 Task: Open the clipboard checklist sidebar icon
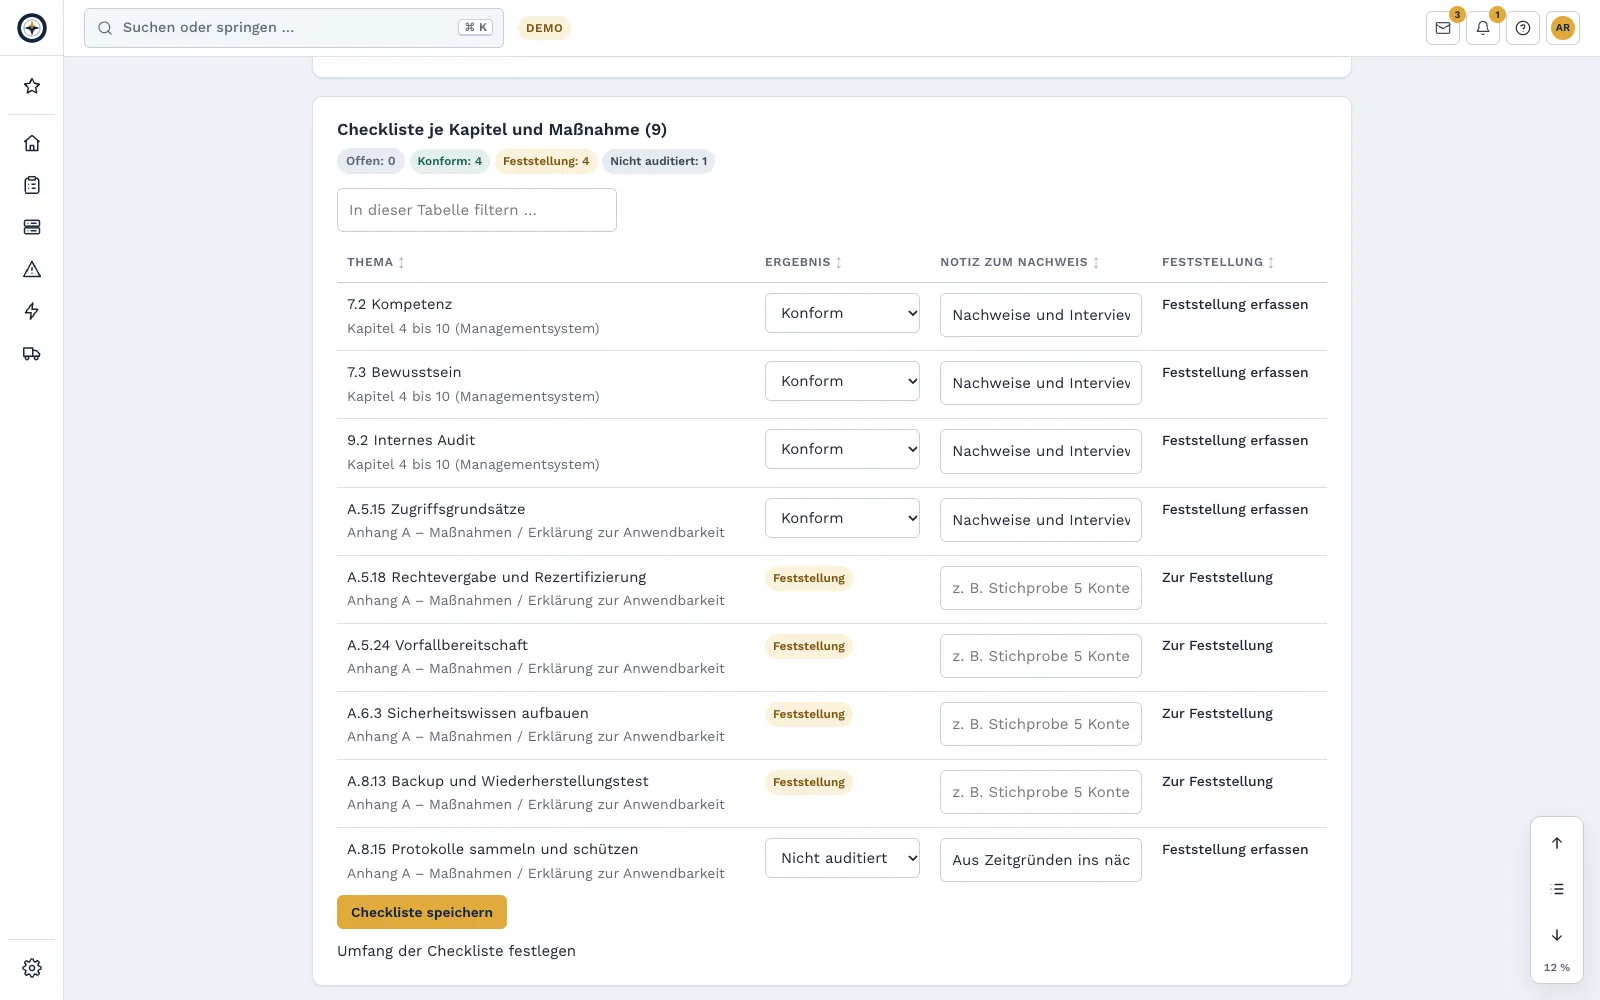(32, 185)
